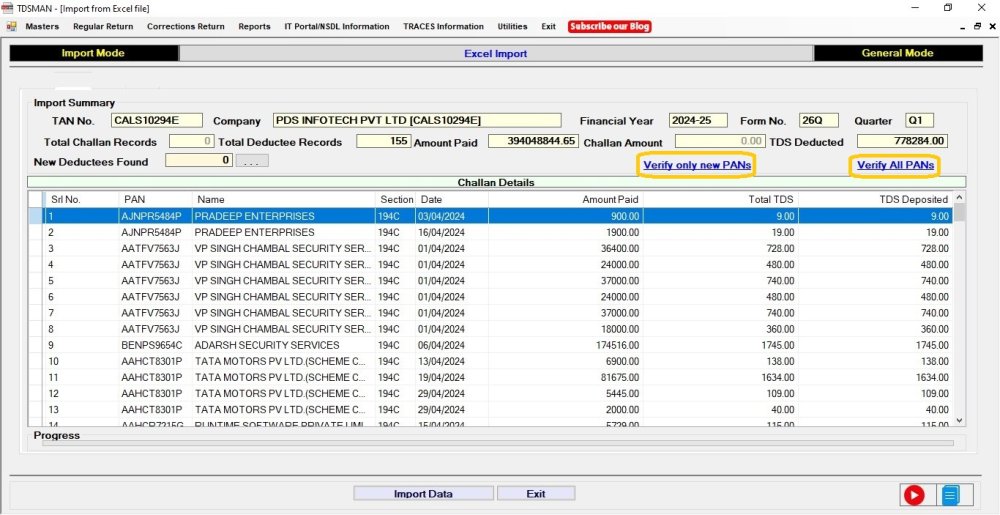The height and width of the screenshot is (515, 1000).
Task: Click Verify only new PANs link
Action: click(x=697, y=164)
